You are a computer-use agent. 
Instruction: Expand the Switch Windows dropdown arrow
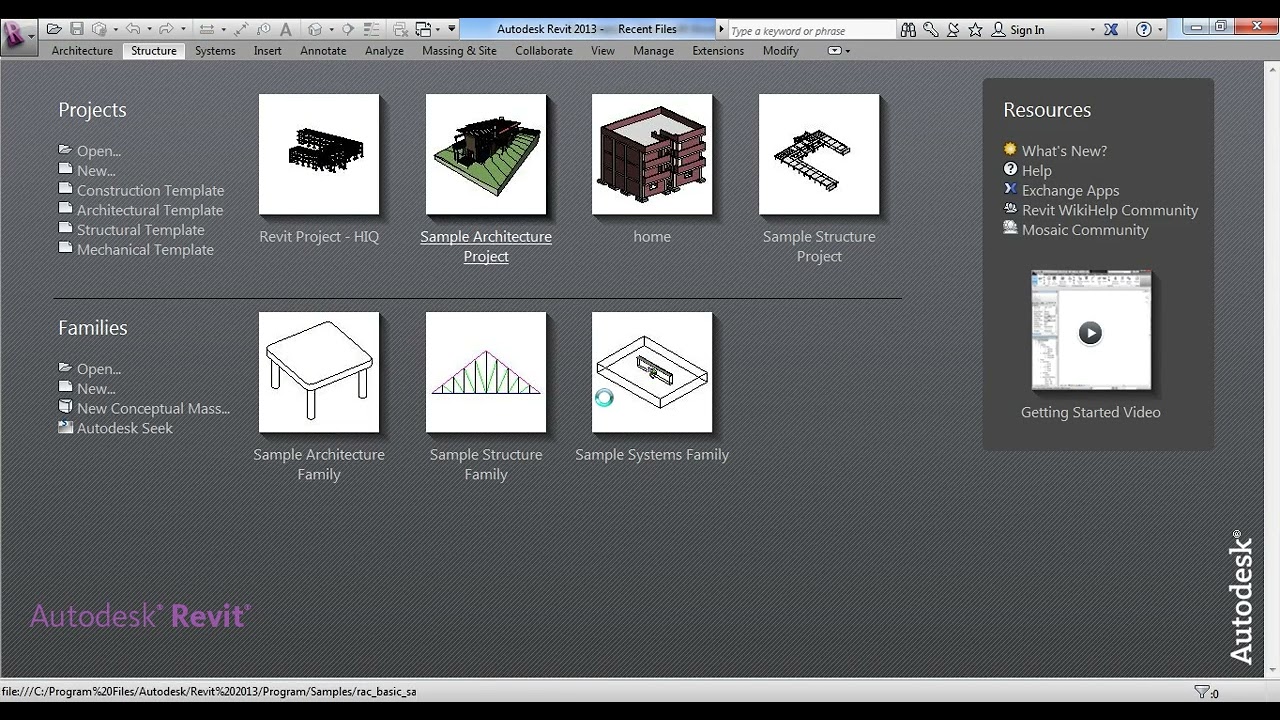click(438, 29)
